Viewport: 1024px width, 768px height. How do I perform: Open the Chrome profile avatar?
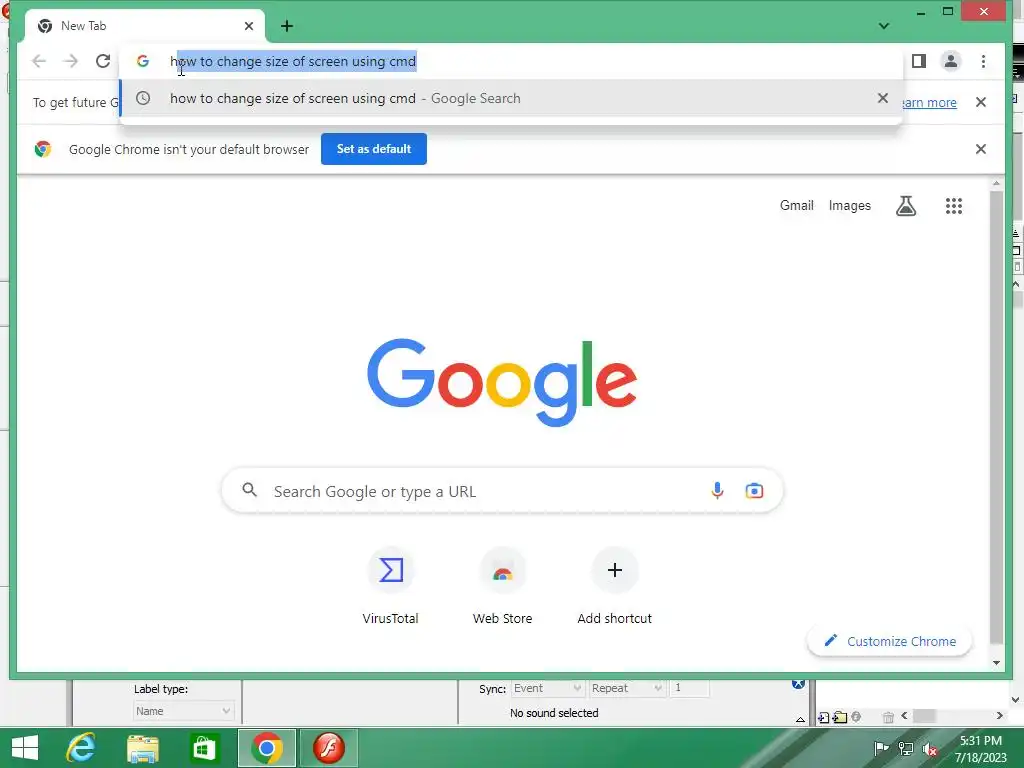(x=951, y=61)
